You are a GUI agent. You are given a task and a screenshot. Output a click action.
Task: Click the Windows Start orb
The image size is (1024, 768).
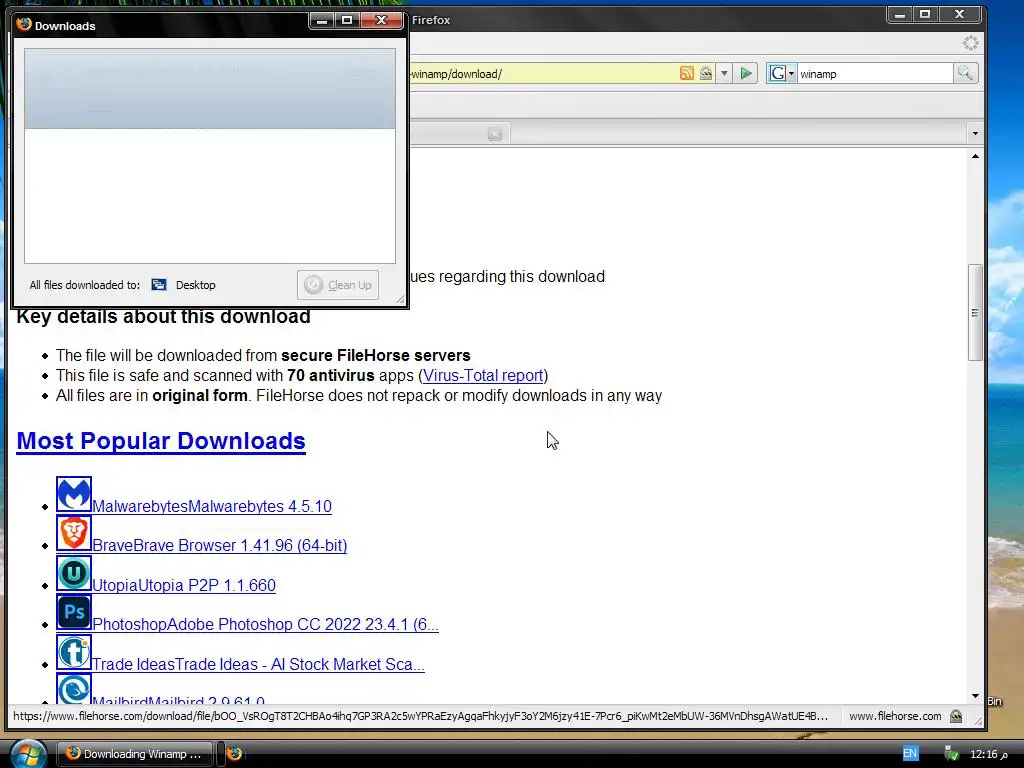(x=28, y=754)
